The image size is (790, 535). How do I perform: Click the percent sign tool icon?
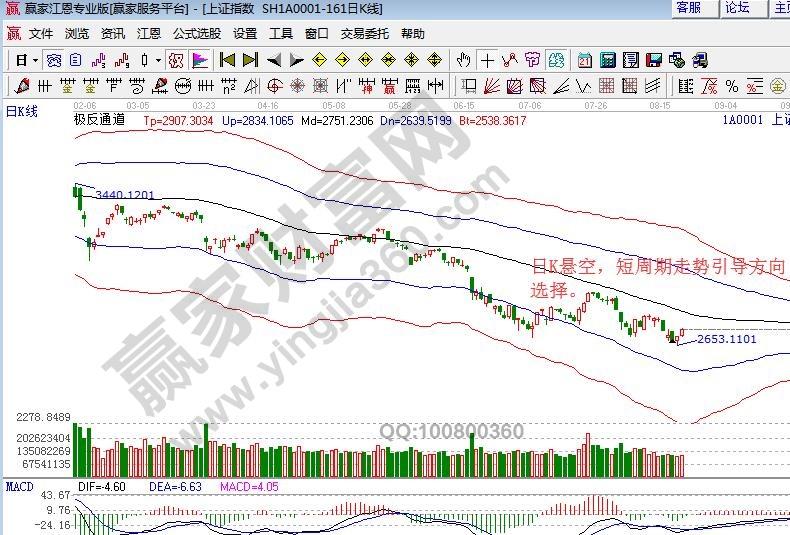click(731, 85)
